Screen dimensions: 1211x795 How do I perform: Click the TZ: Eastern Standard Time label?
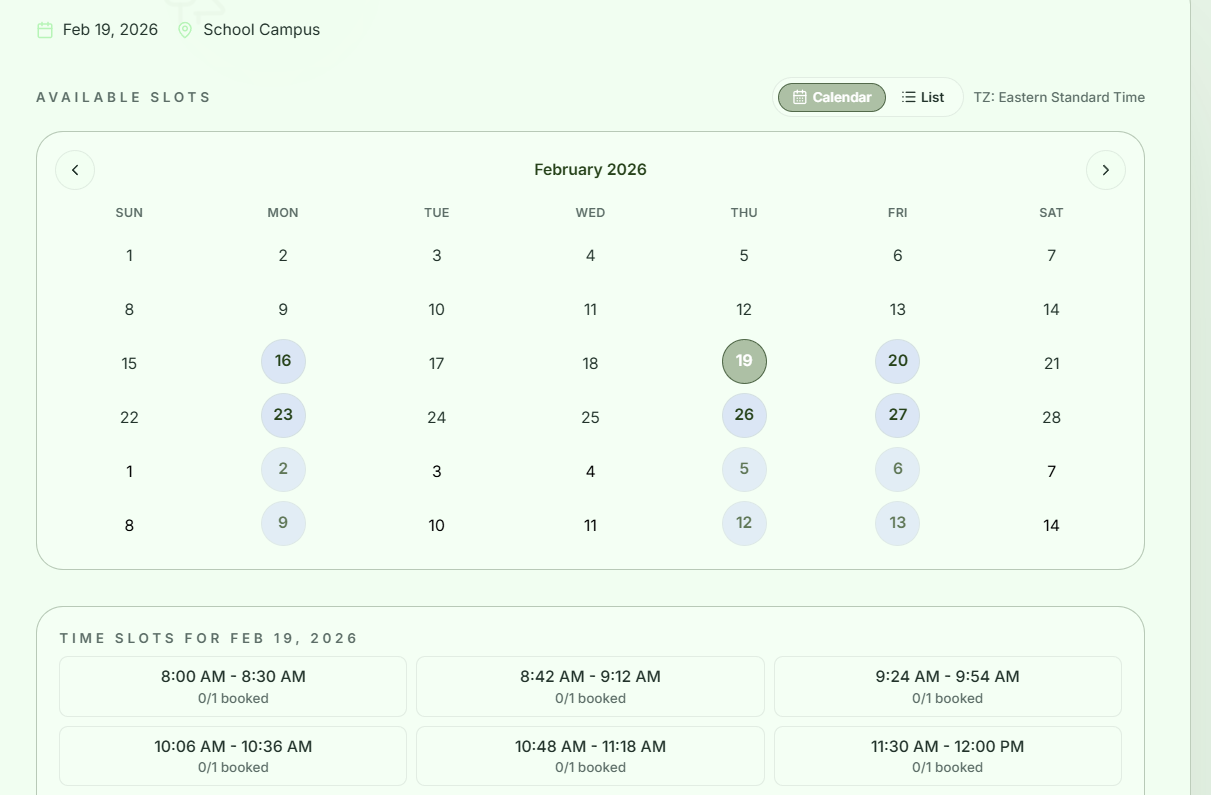(x=1059, y=97)
